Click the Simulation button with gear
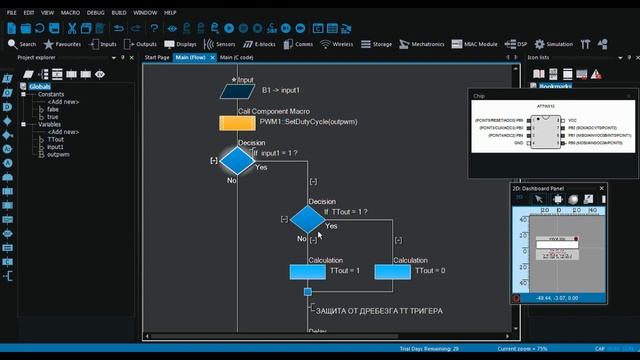This screenshot has width=640, height=360. pos(553,44)
